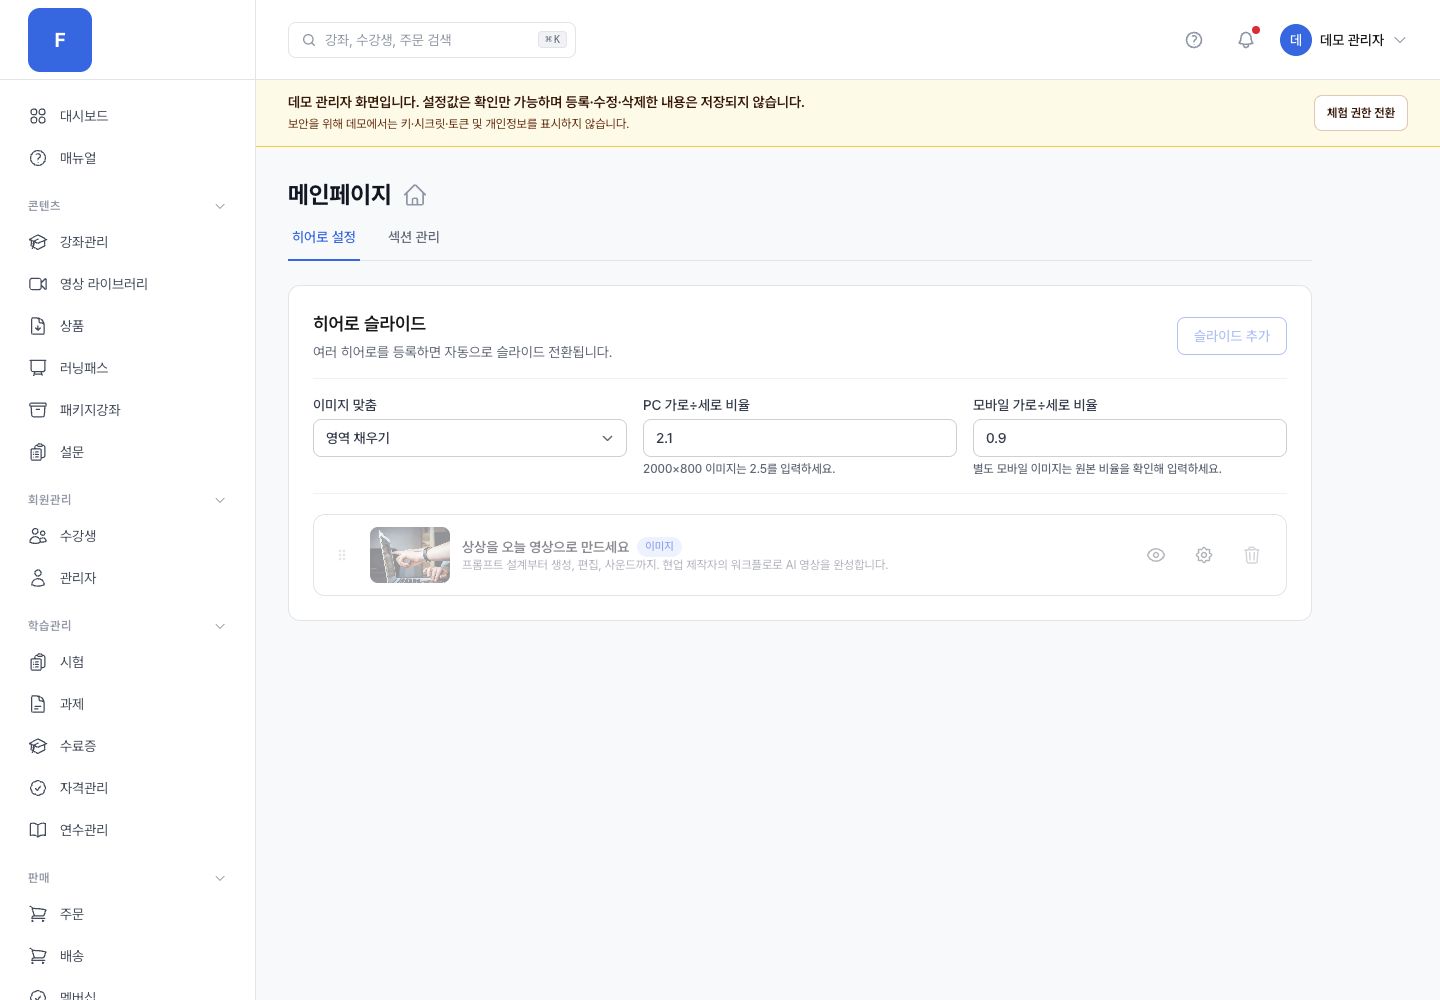The width and height of the screenshot is (1440, 1000).
Task: Delete the hero slide with trash icon
Action: point(1252,555)
